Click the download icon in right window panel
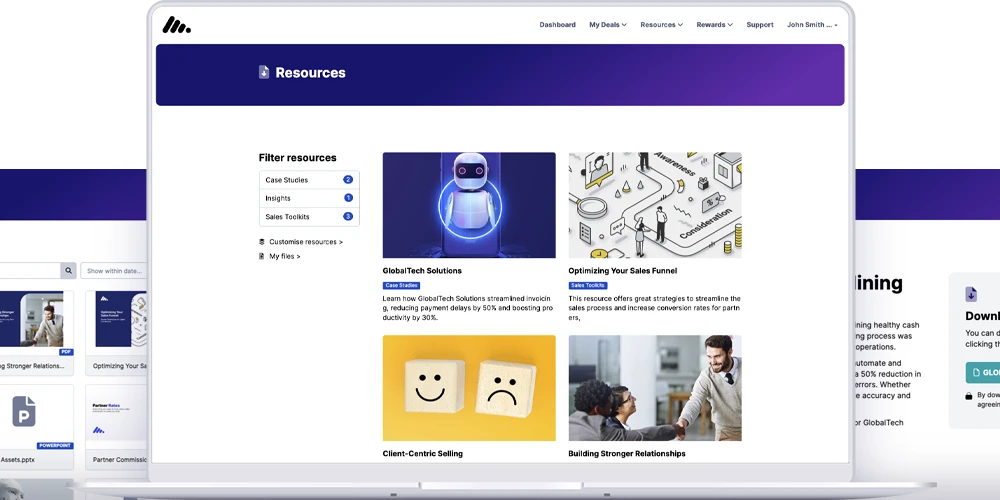This screenshot has height=500, width=1000. 971,294
